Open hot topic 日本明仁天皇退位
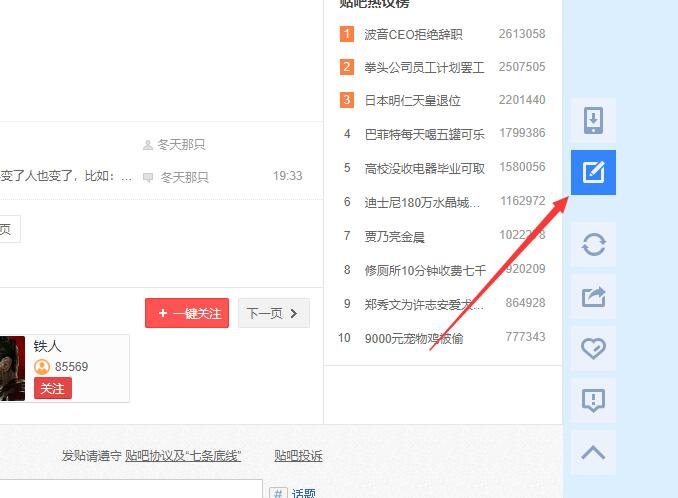The width and height of the screenshot is (678, 498). (413, 100)
